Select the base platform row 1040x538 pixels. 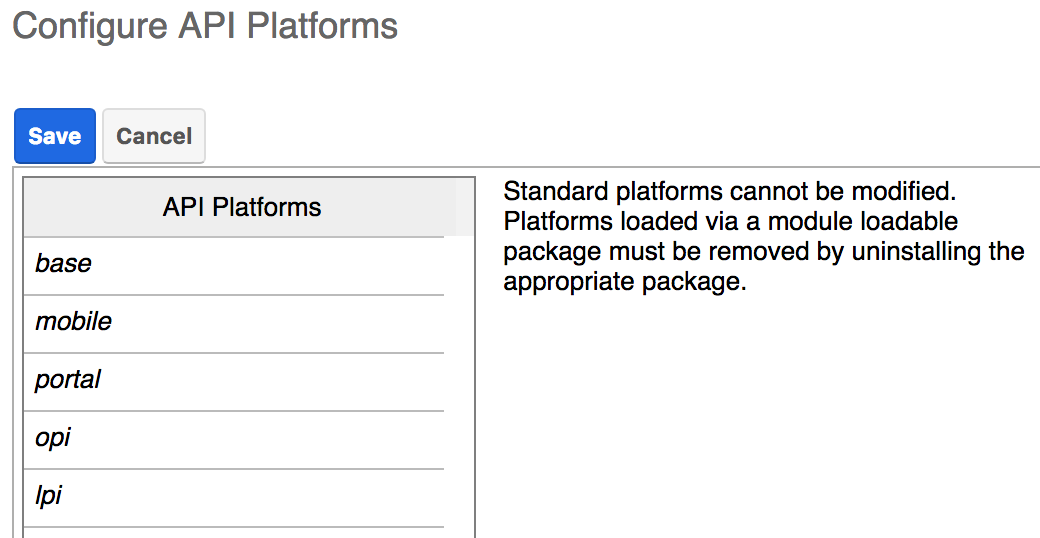coord(233,265)
